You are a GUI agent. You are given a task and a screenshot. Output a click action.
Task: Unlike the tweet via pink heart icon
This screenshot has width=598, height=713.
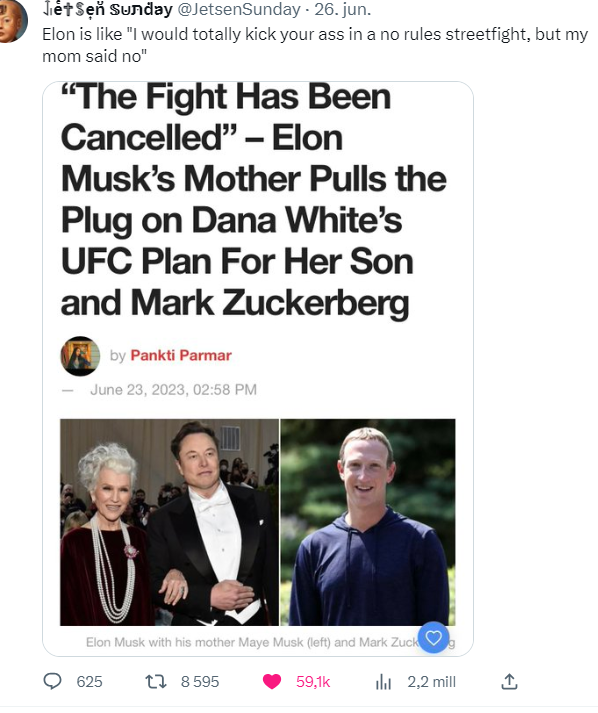tap(272, 682)
